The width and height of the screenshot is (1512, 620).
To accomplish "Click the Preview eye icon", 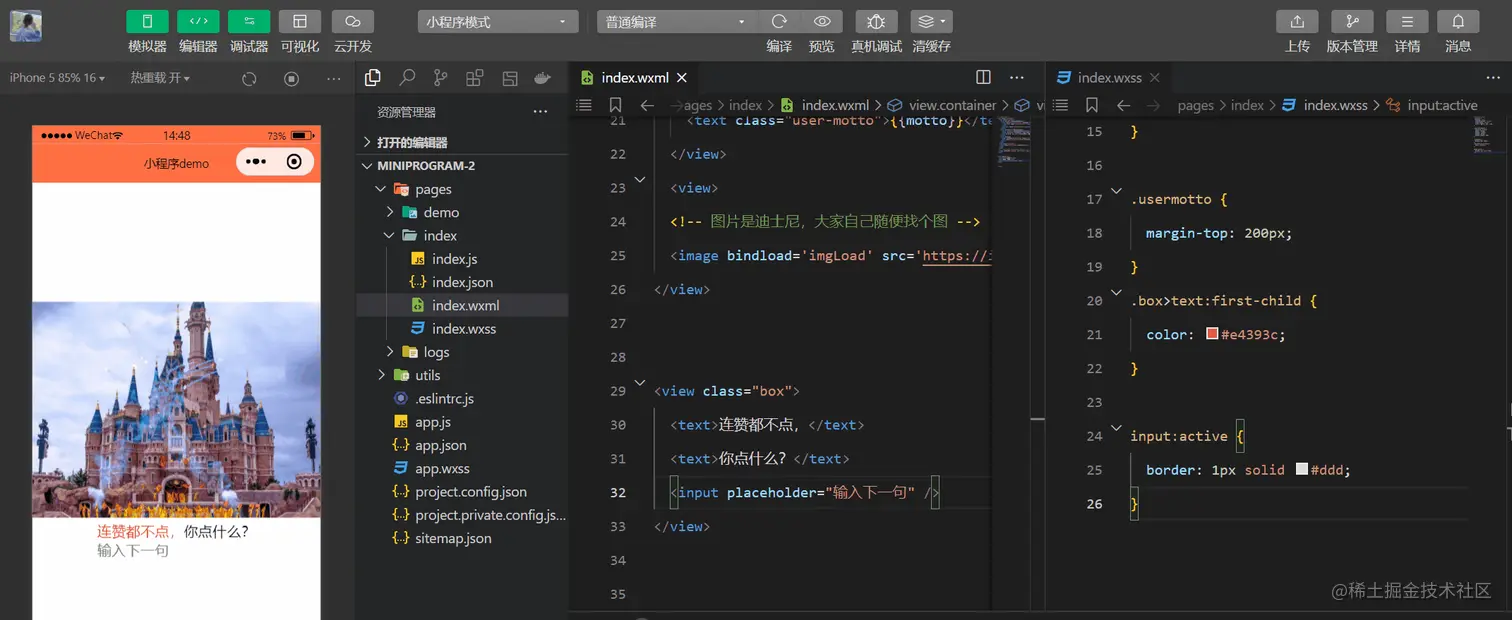I will 822,22.
